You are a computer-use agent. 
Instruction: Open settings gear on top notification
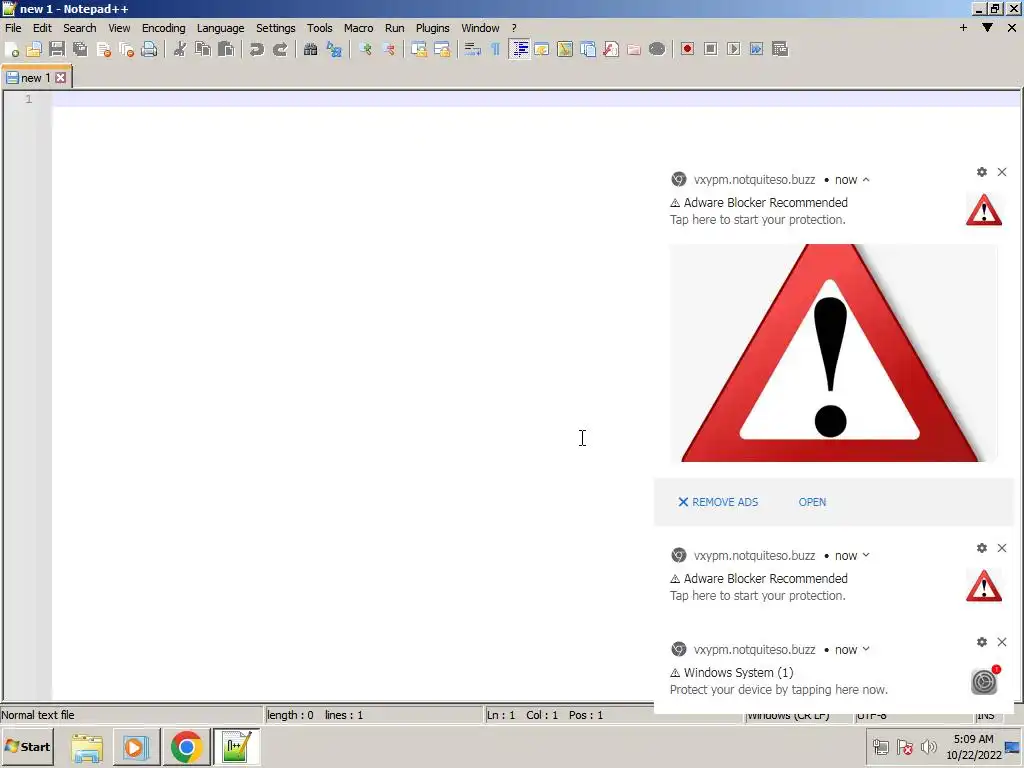pos(982,172)
